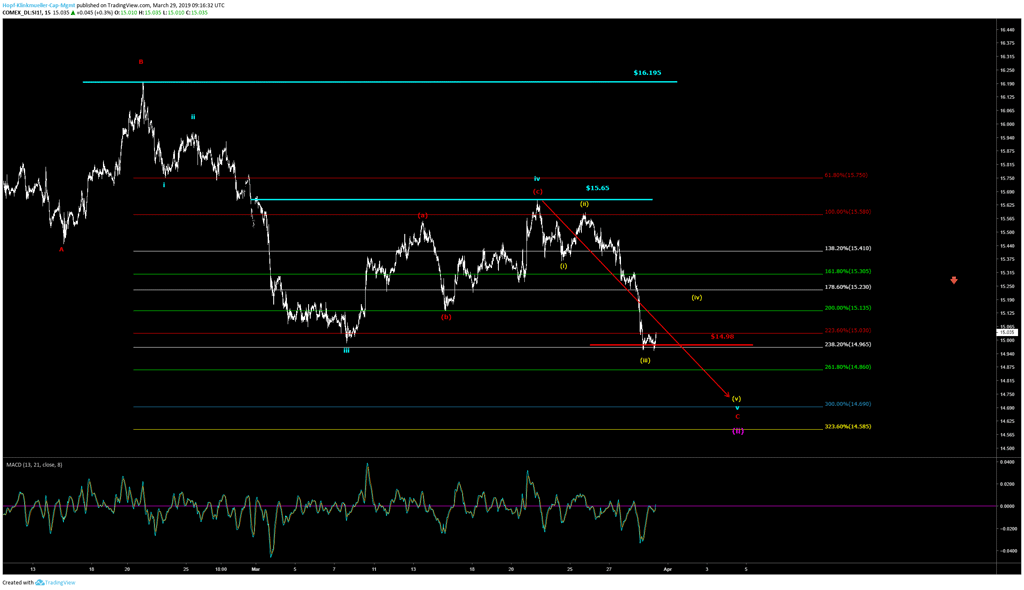Select the red (c) wave label
Screen dimensions: 1024x590
pyautogui.click(x=537, y=191)
